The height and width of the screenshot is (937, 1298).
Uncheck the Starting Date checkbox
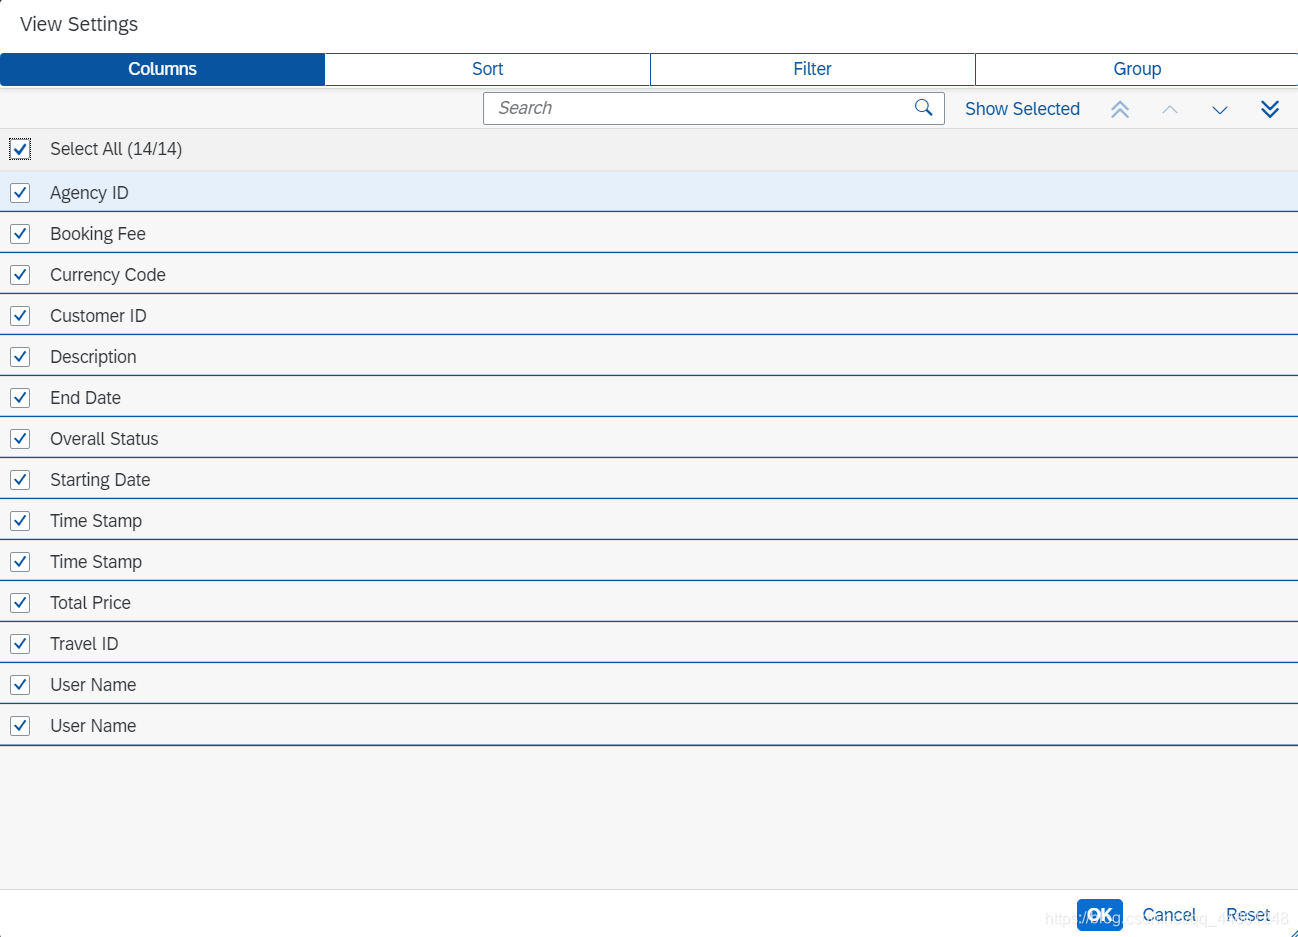pos(20,480)
